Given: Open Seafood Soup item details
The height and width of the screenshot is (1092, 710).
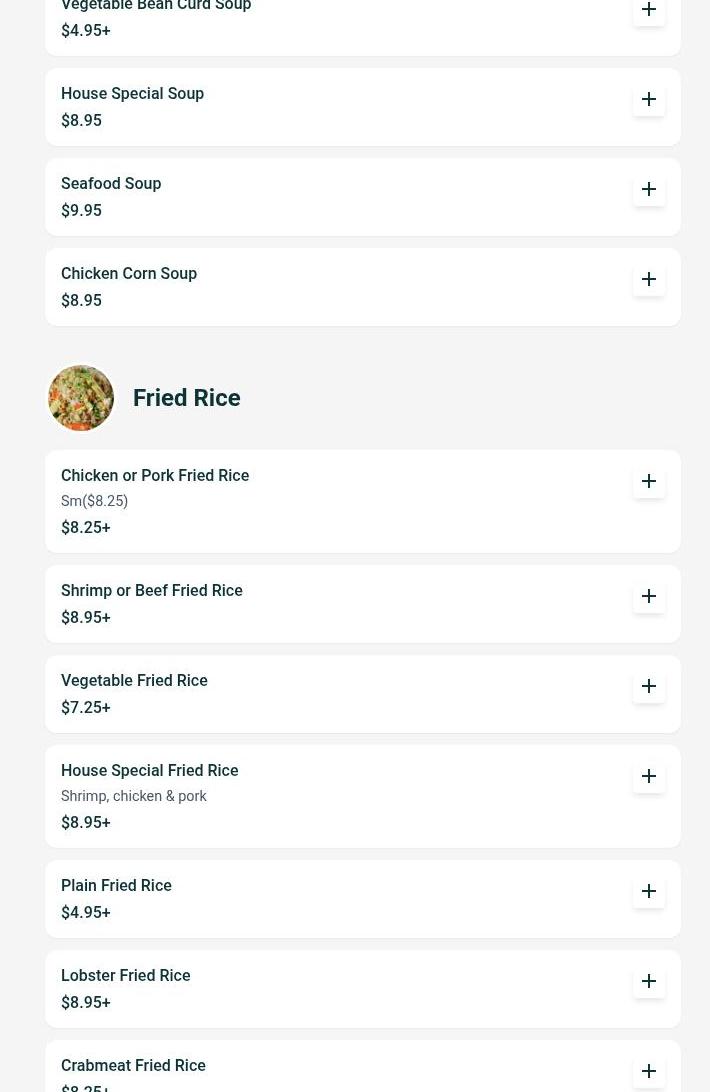Looking at the screenshot, I should click(x=111, y=184).
